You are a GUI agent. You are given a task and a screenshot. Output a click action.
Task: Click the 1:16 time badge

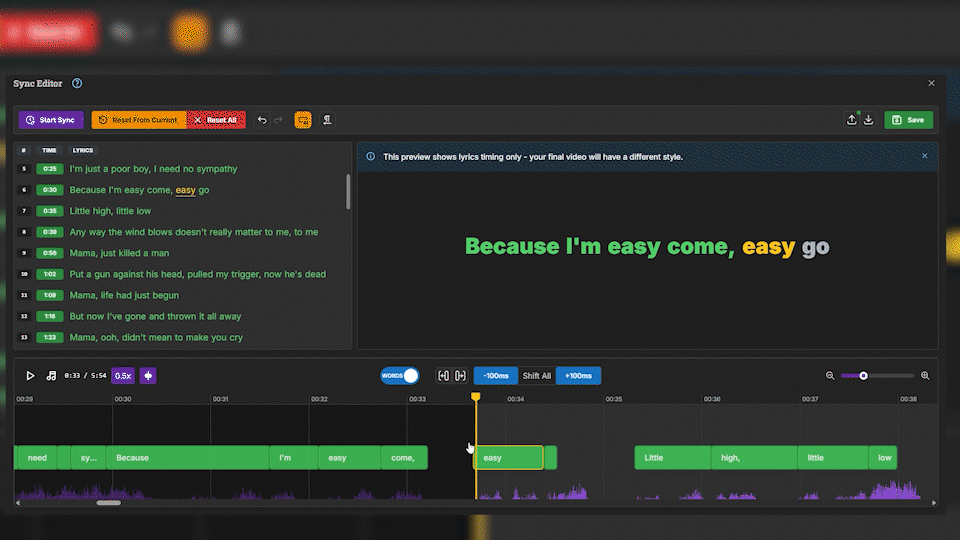click(50, 317)
